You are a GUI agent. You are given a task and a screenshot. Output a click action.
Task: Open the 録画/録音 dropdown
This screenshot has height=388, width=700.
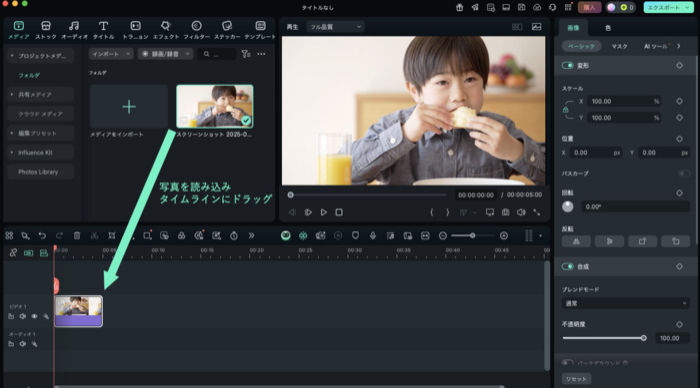[165, 54]
